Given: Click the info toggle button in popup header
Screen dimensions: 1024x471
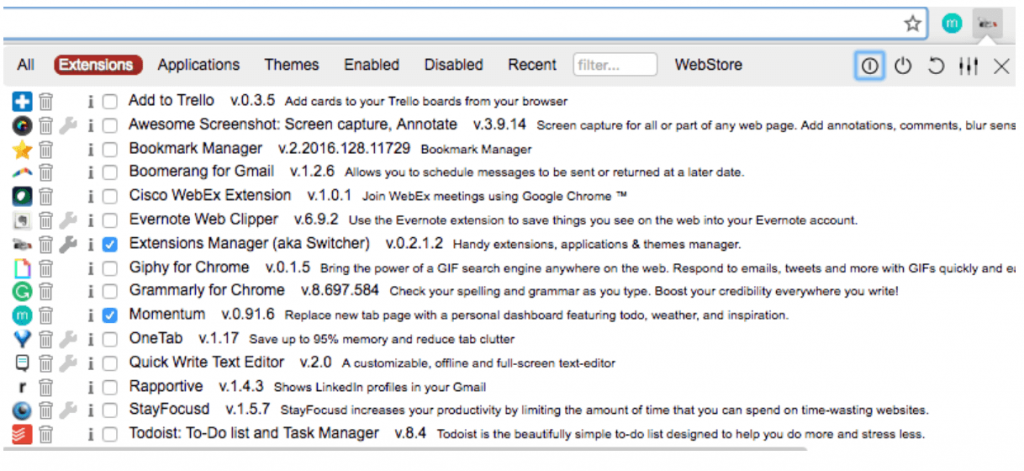Looking at the screenshot, I should pos(869,65).
